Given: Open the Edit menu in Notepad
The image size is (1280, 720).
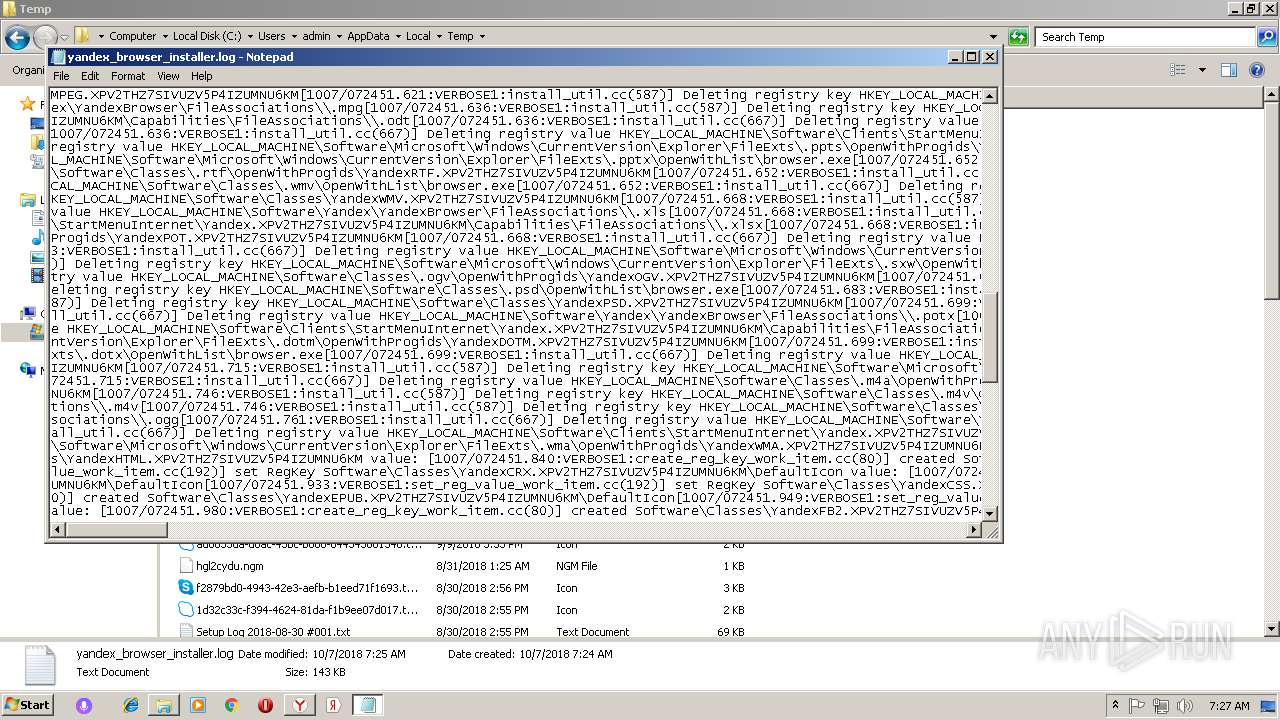Looking at the screenshot, I should [x=90, y=76].
